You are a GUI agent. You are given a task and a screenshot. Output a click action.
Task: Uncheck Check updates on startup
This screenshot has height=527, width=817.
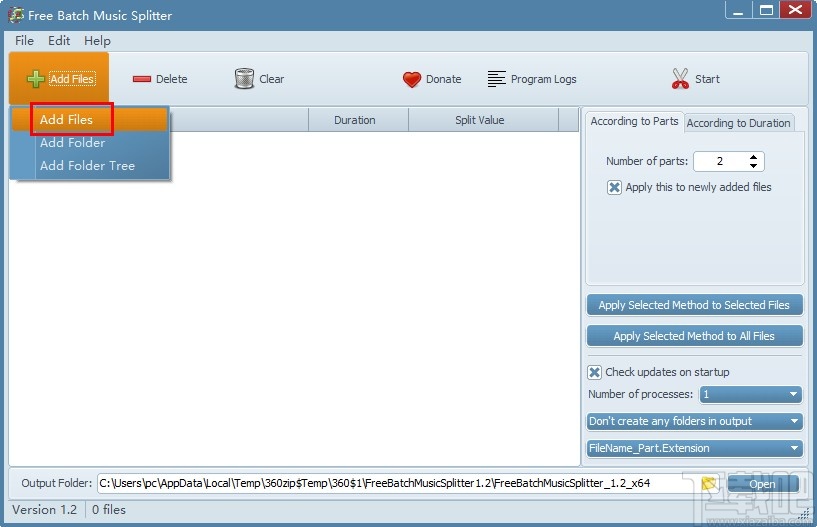point(595,372)
